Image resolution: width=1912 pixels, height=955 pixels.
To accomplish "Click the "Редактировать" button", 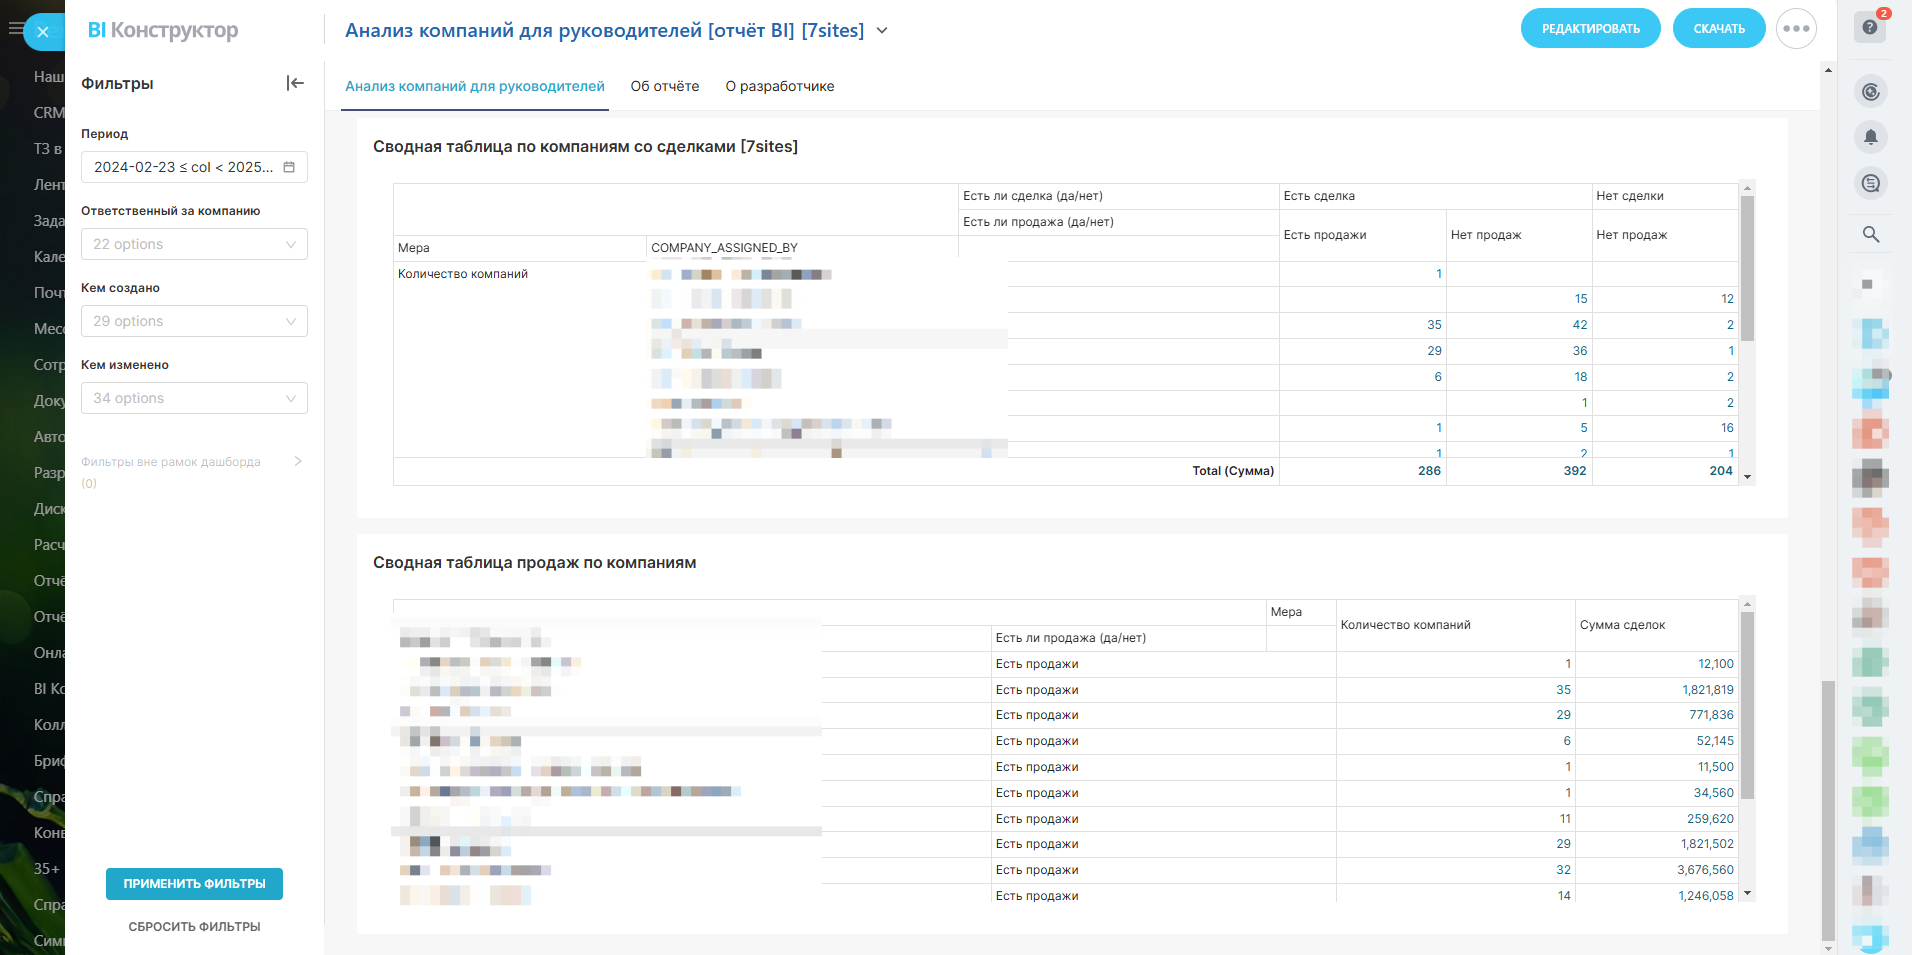I will (1590, 29).
